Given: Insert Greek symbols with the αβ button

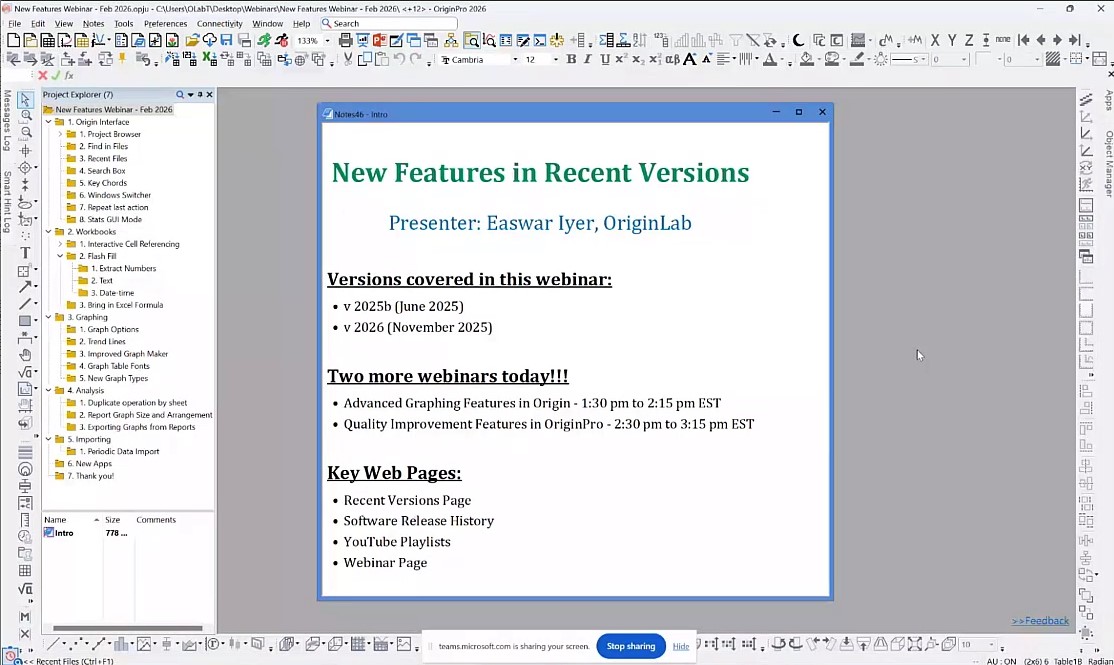Looking at the screenshot, I should [x=672, y=60].
